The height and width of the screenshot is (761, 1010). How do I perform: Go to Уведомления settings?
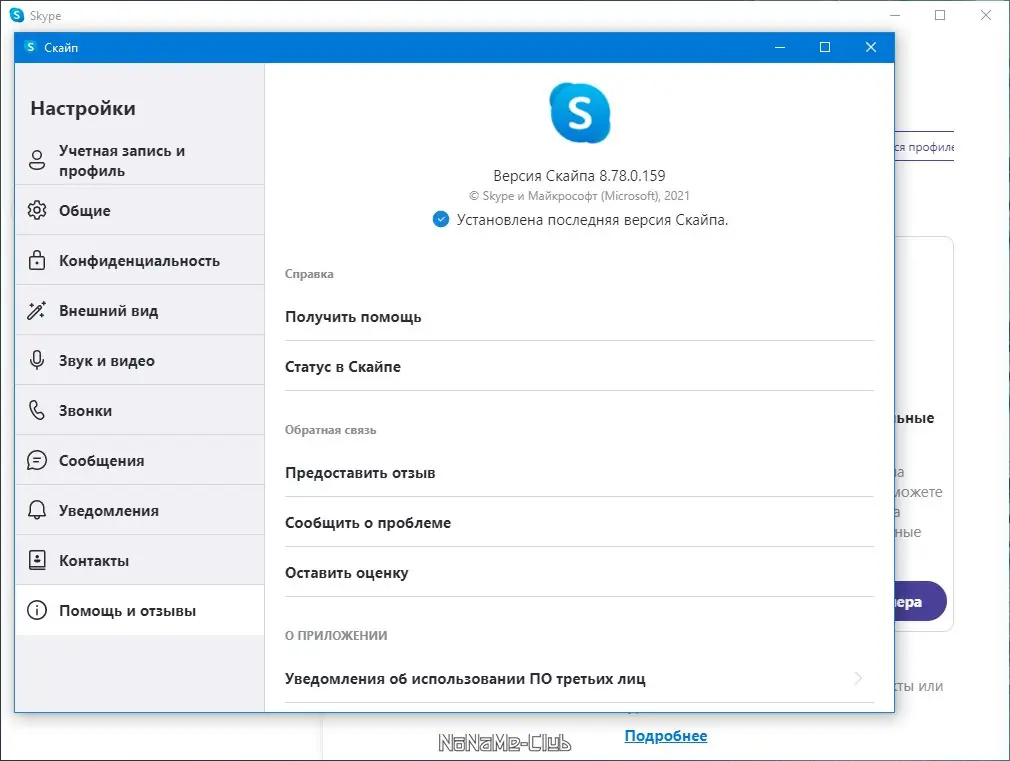pos(140,510)
